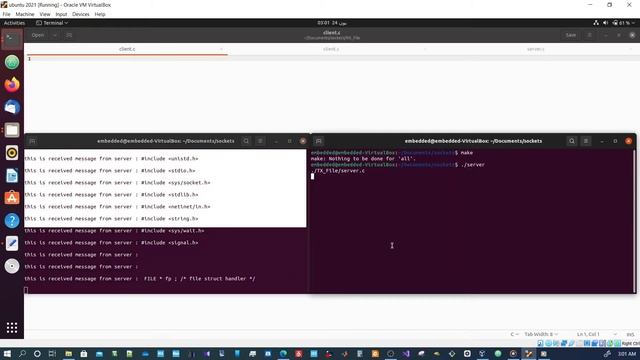Open LibreOffice Writer from the dock

tap(12, 176)
